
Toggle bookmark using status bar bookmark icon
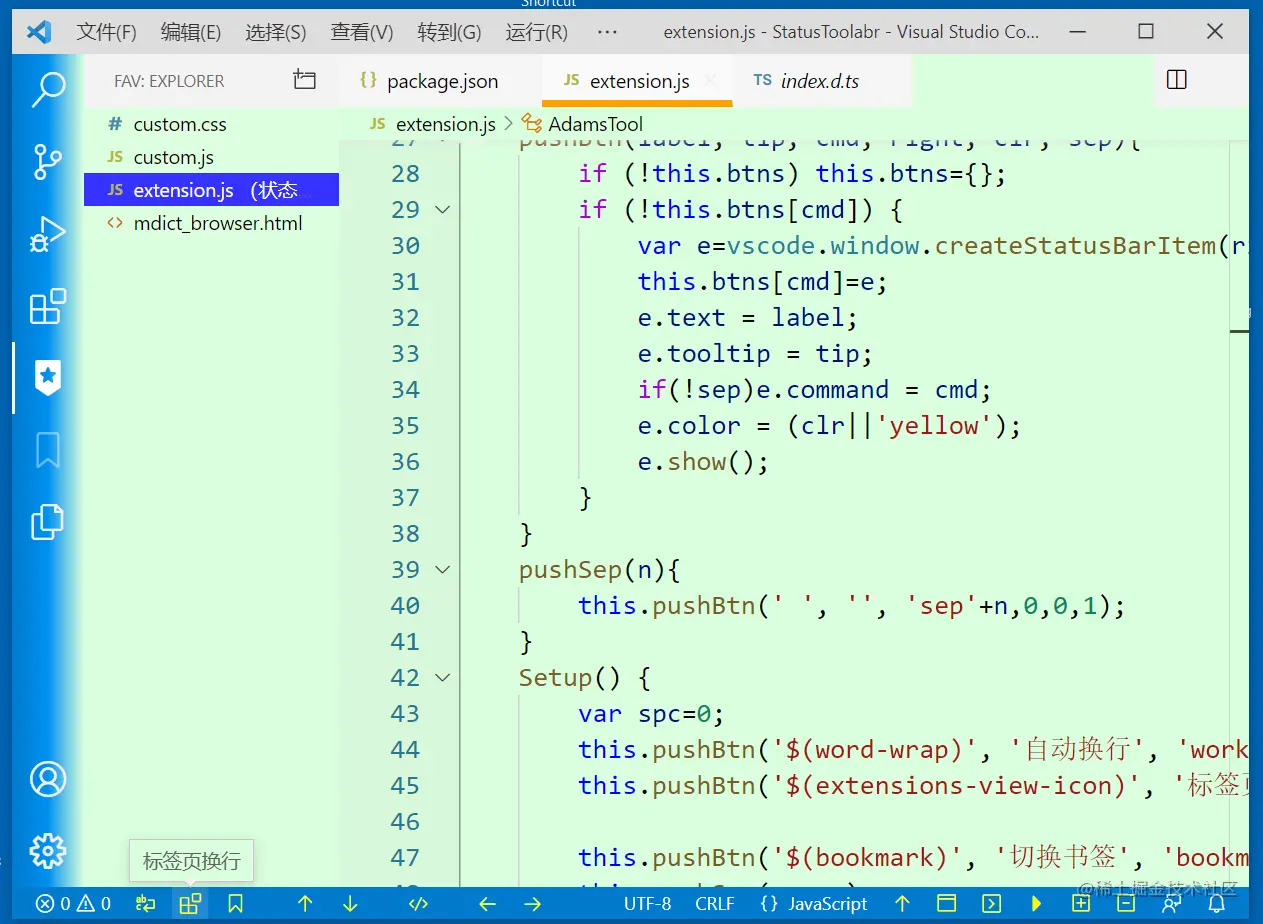235,904
